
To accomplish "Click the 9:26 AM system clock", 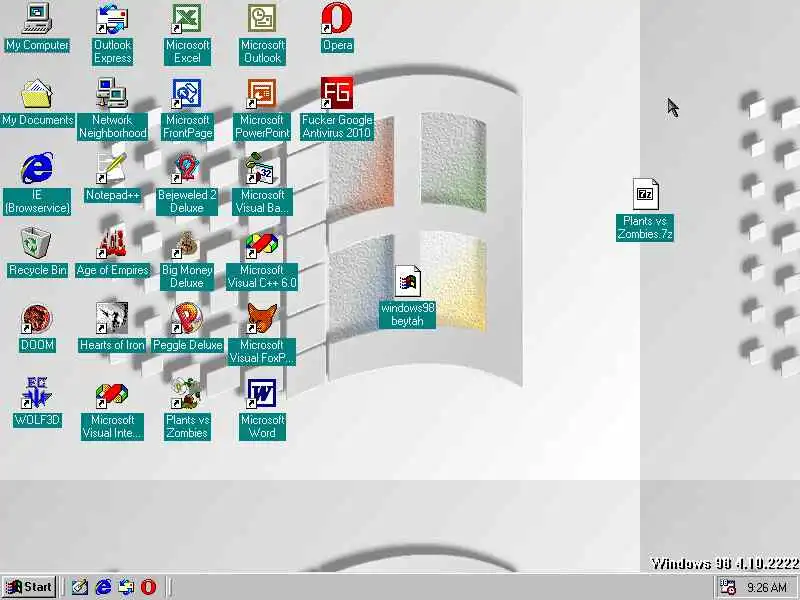I will pyautogui.click(x=767, y=588).
